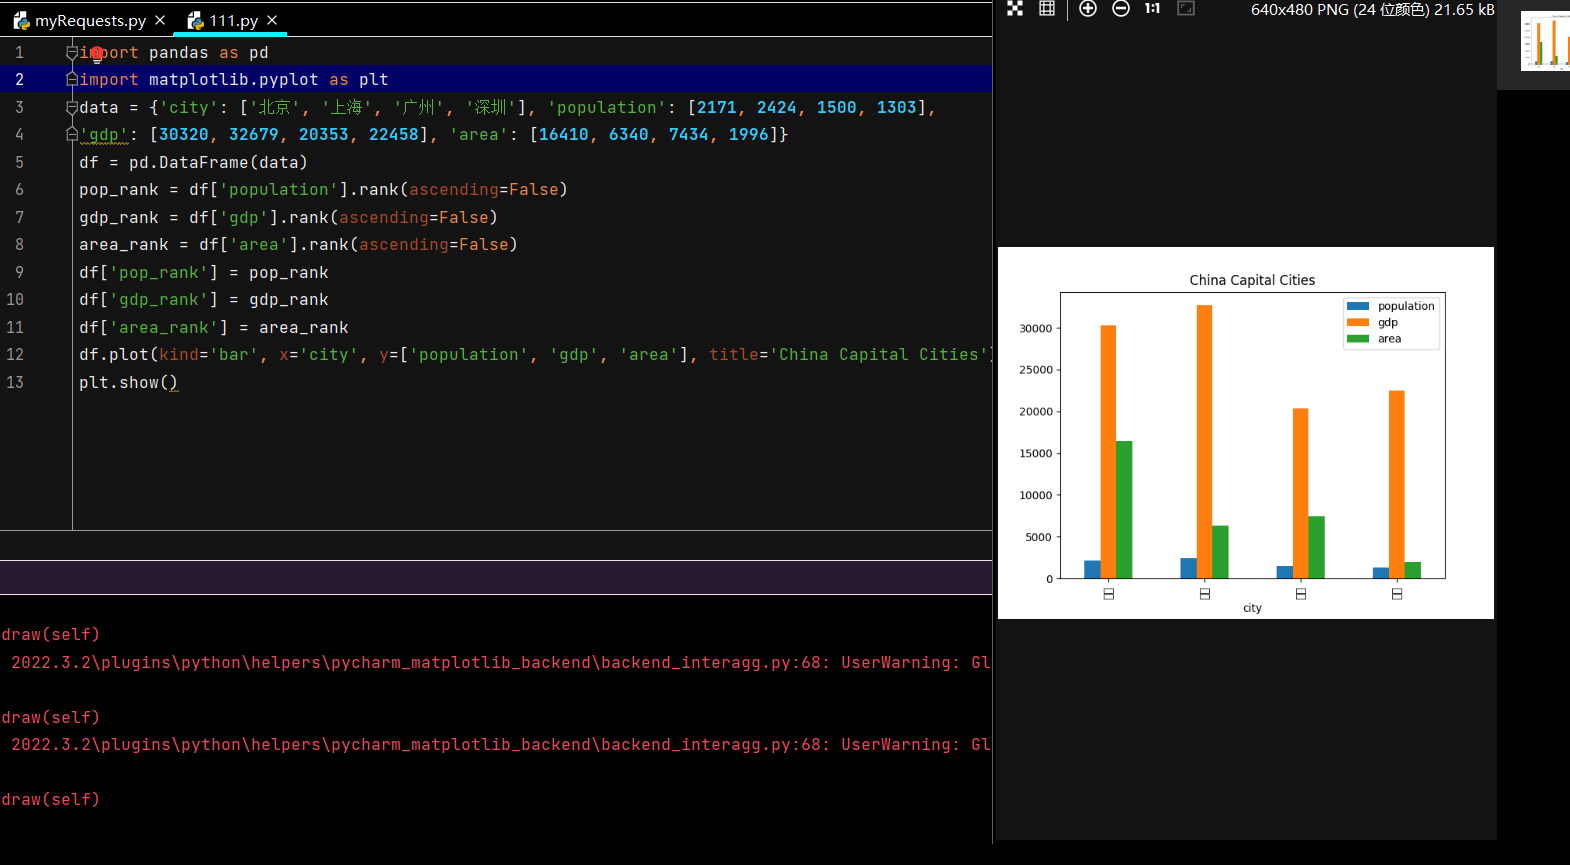The height and width of the screenshot is (865, 1570).
Task: Open the plot thumbnail in the sidebar
Action: (1544, 41)
